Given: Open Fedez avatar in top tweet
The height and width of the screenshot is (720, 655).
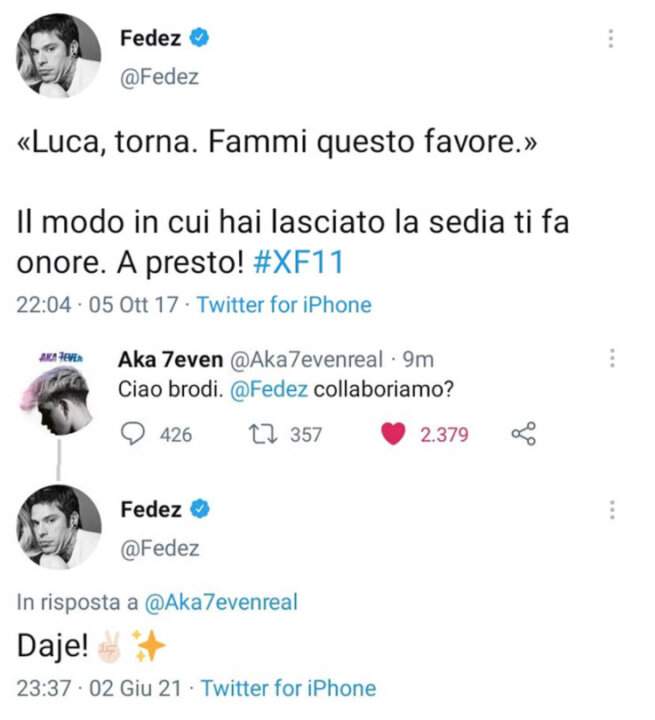Looking at the screenshot, I should point(59,56).
